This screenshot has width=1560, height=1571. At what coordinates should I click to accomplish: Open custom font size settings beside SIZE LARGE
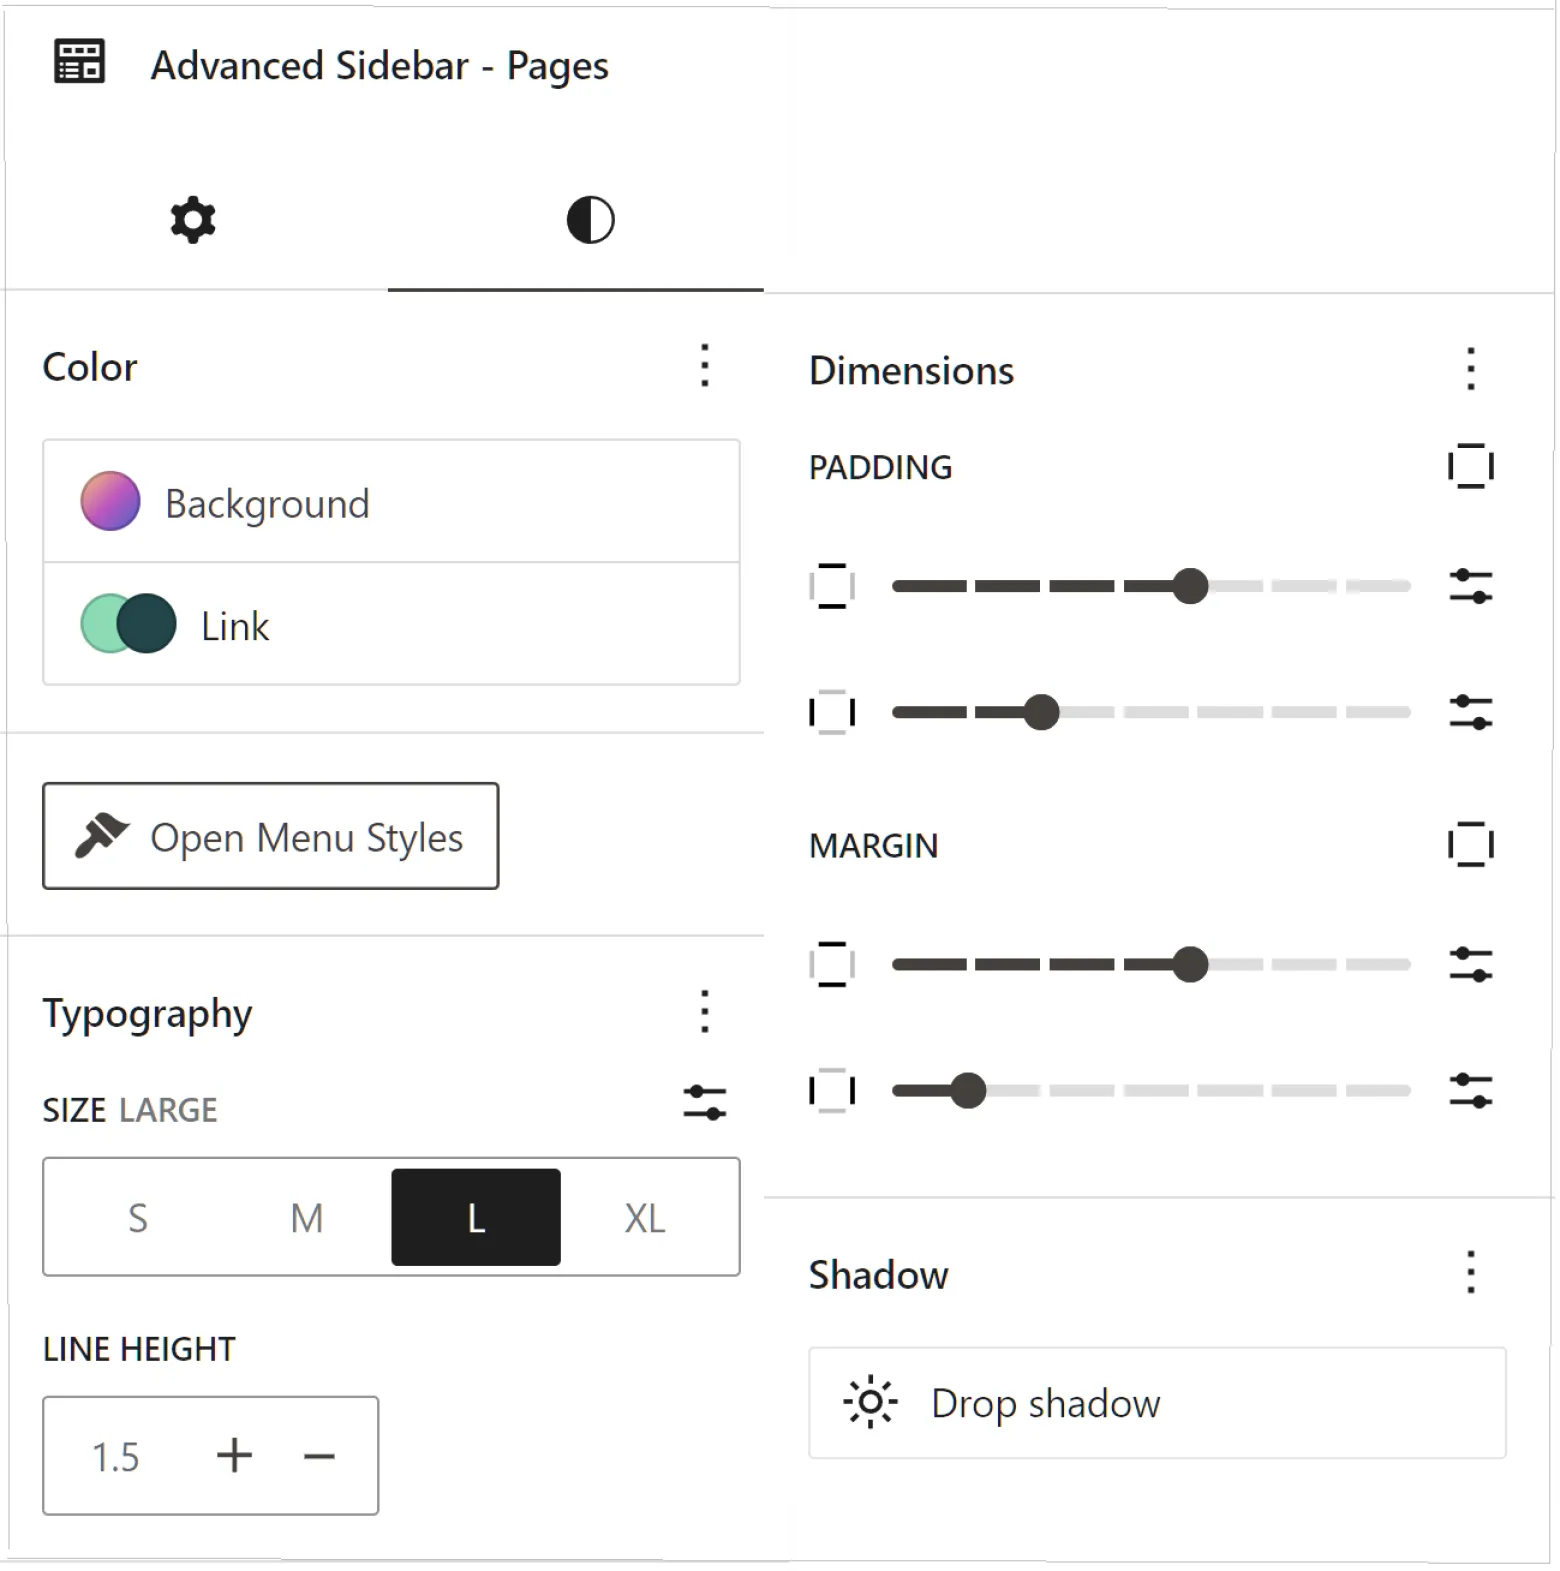705,1104
